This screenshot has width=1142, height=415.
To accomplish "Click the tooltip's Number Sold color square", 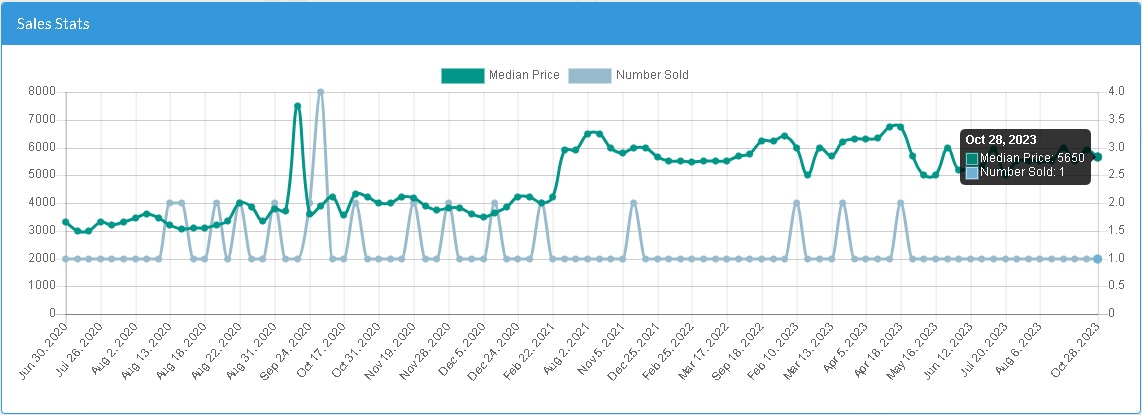I will [972, 173].
